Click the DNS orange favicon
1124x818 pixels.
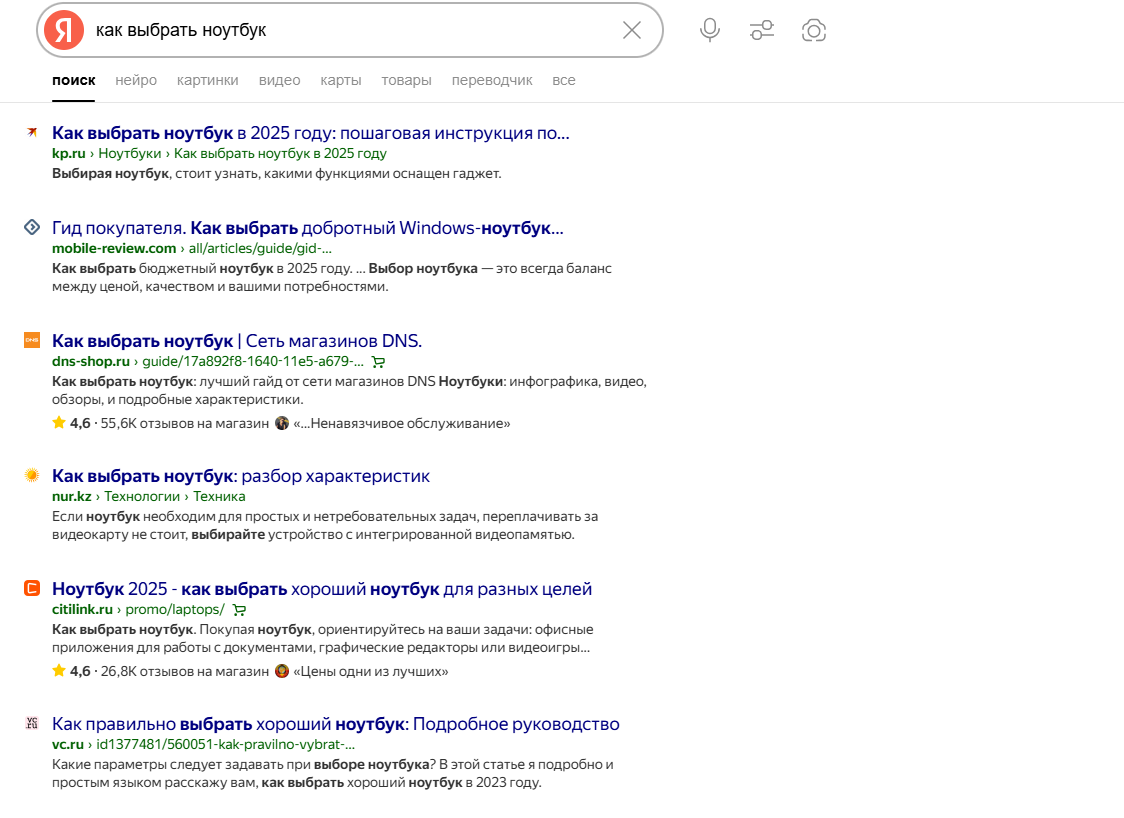click(x=32, y=340)
